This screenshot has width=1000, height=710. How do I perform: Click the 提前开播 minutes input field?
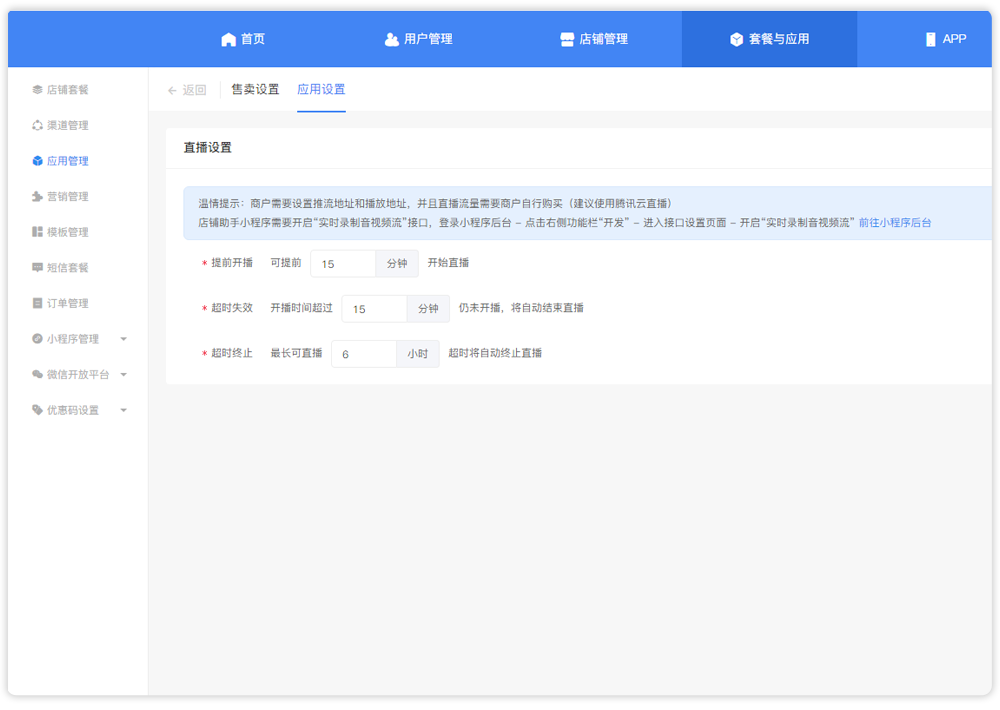pos(343,264)
